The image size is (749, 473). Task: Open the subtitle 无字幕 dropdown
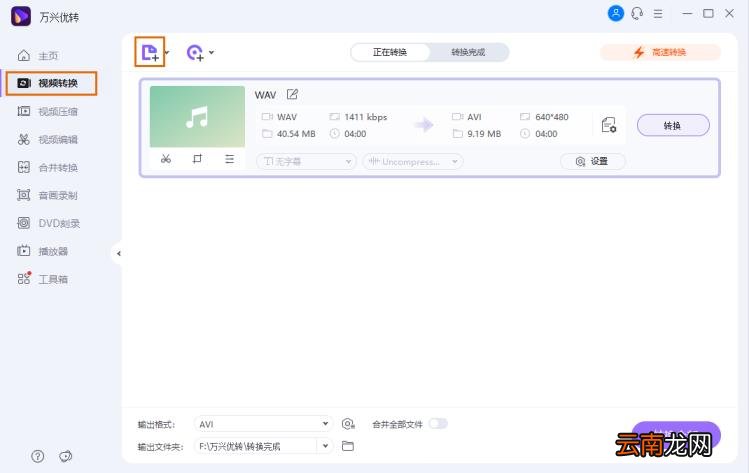click(x=306, y=161)
